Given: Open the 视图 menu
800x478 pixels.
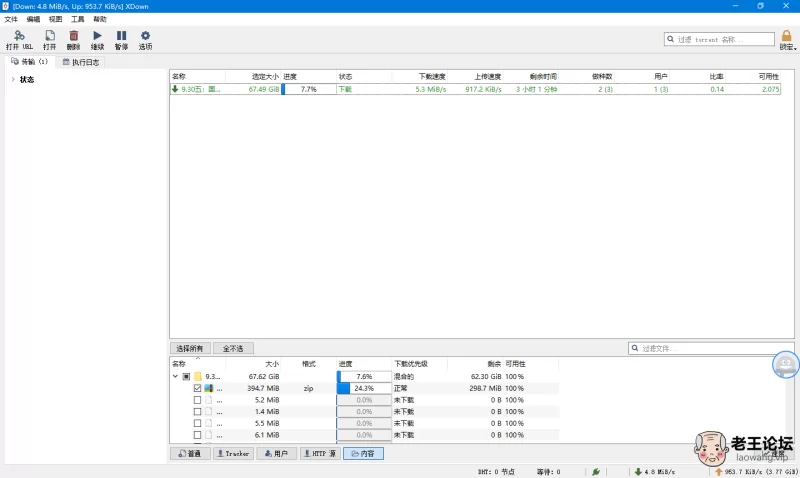Looking at the screenshot, I should pyautogui.click(x=56, y=19).
